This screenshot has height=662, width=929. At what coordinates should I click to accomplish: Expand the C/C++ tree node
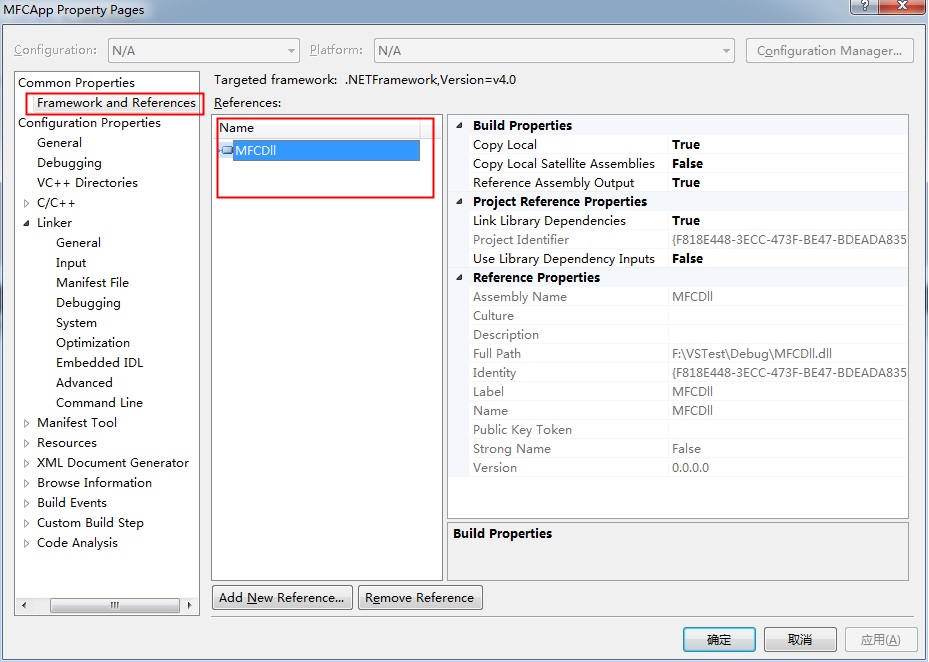point(26,203)
